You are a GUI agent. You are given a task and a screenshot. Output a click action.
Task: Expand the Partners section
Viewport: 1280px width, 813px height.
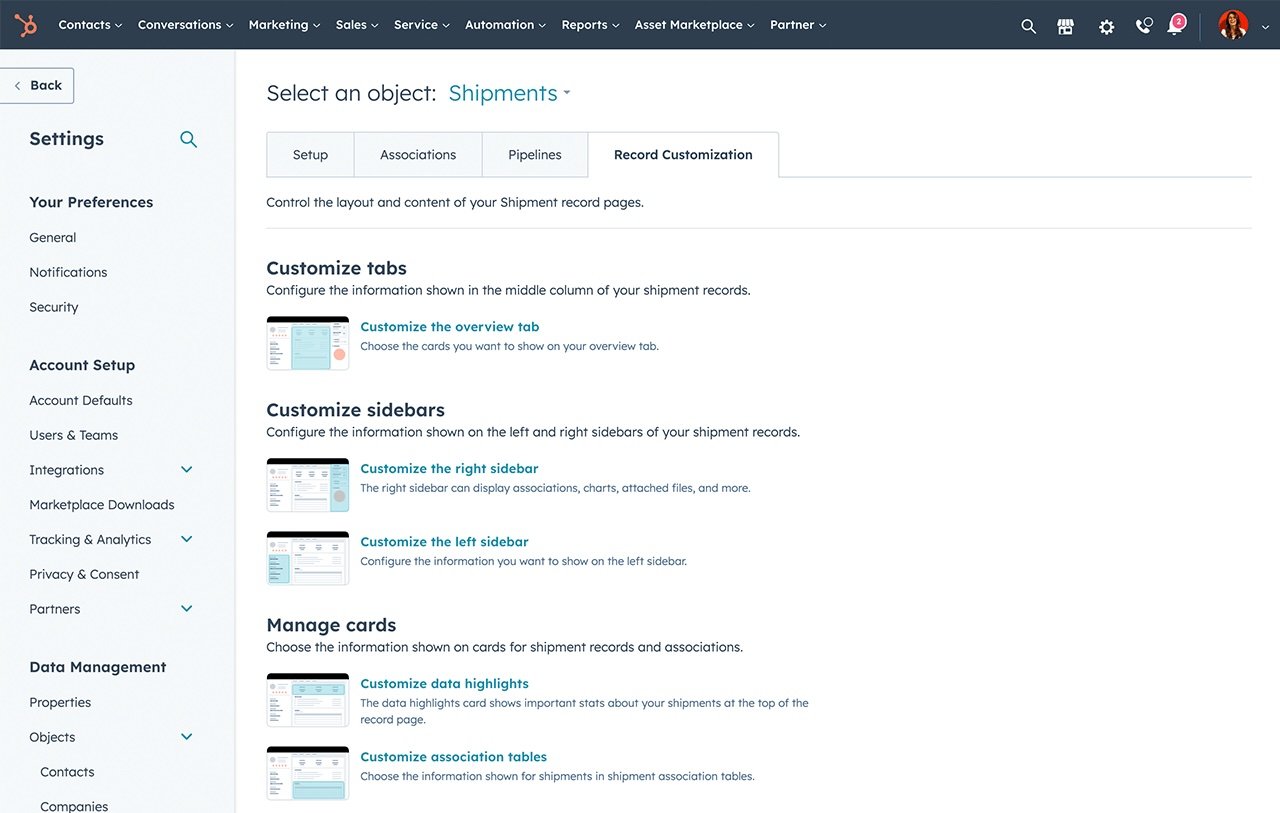coord(186,608)
